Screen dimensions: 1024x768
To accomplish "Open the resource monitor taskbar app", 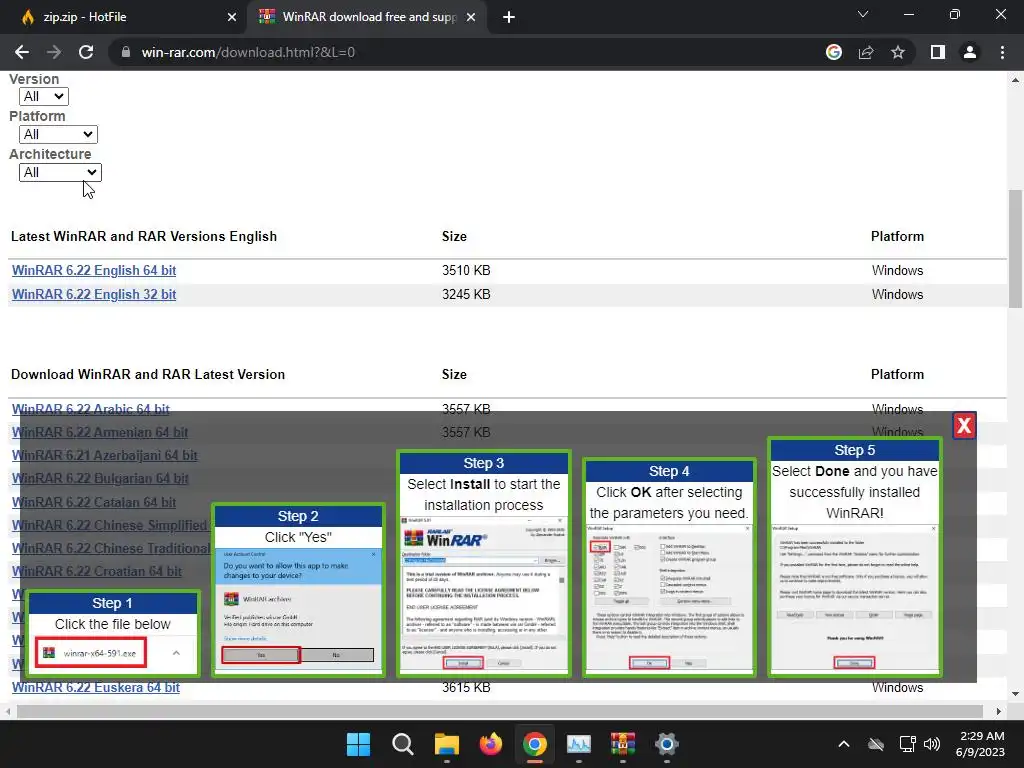I will pos(579,744).
